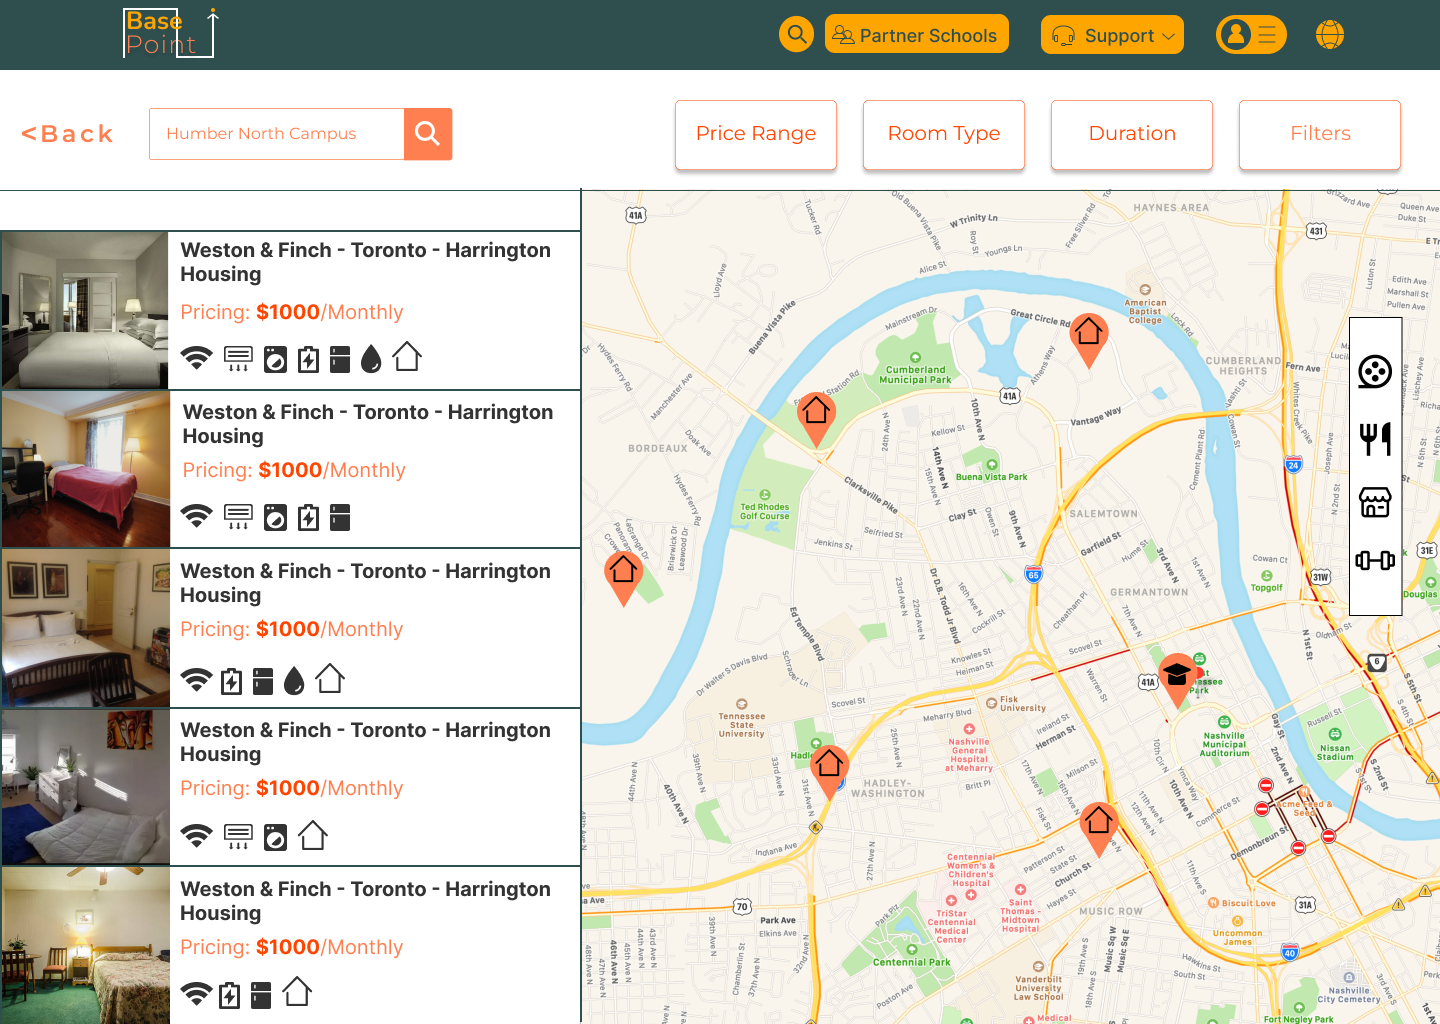Open the user account menu

[1251, 34]
